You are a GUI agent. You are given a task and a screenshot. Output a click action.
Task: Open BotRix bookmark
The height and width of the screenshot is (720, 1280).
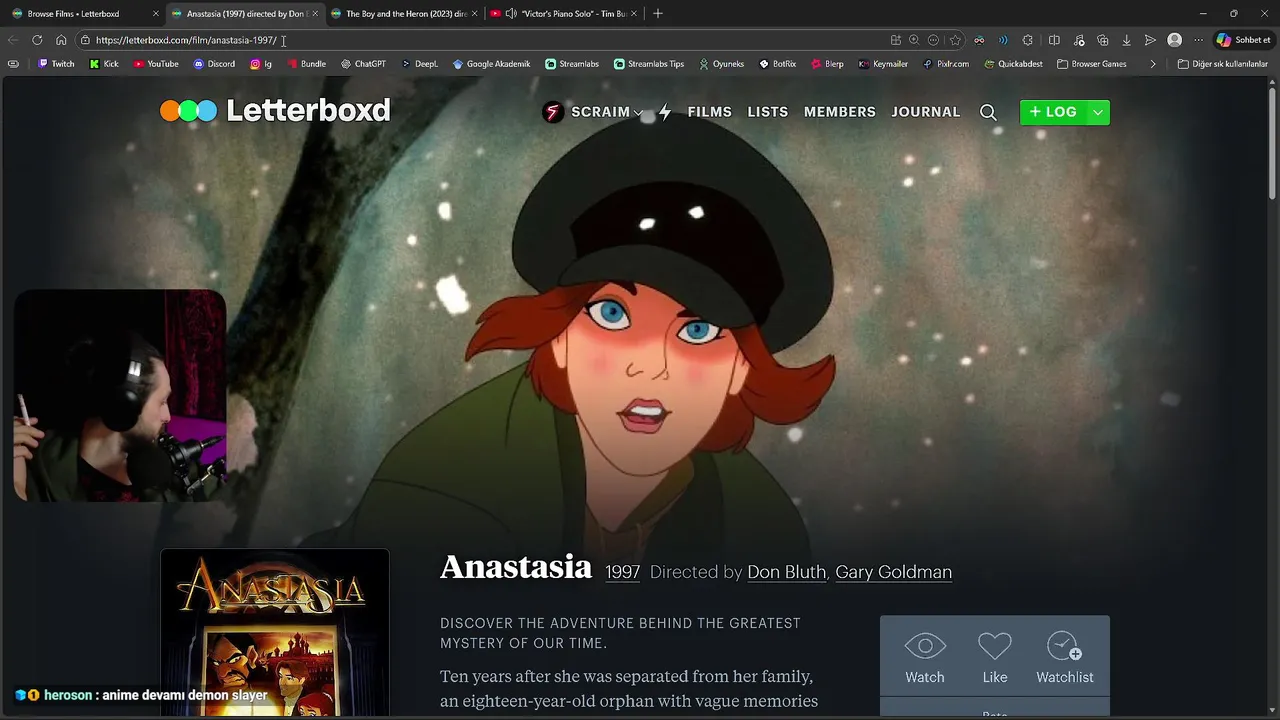tap(778, 64)
